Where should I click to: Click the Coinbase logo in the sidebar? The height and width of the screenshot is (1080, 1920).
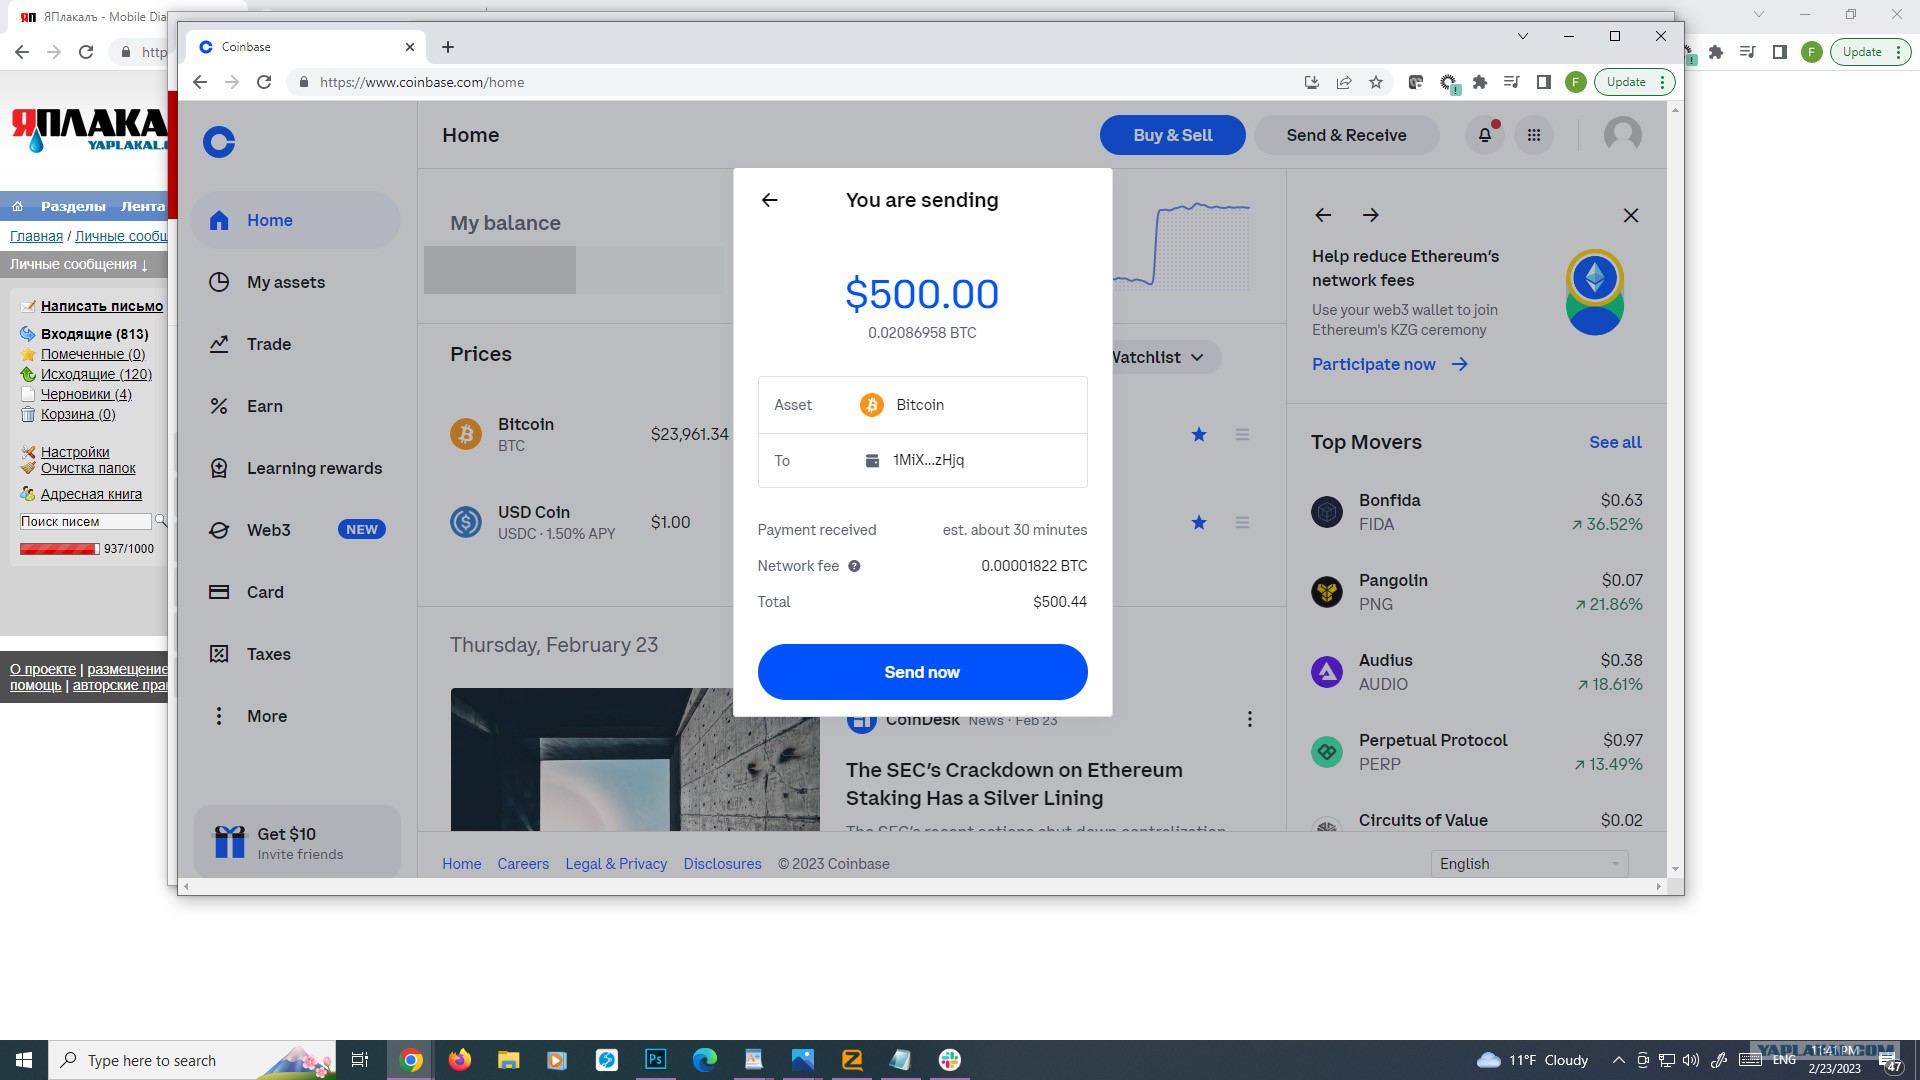click(x=219, y=142)
